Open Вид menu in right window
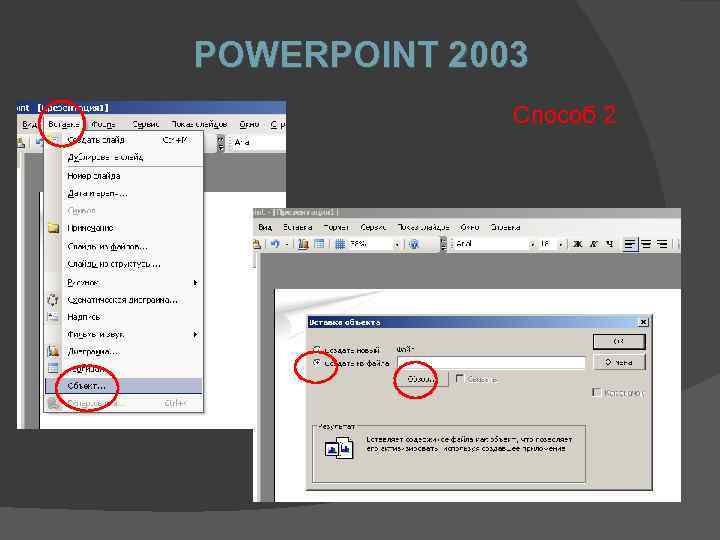The height and width of the screenshot is (540, 720). tap(265, 227)
